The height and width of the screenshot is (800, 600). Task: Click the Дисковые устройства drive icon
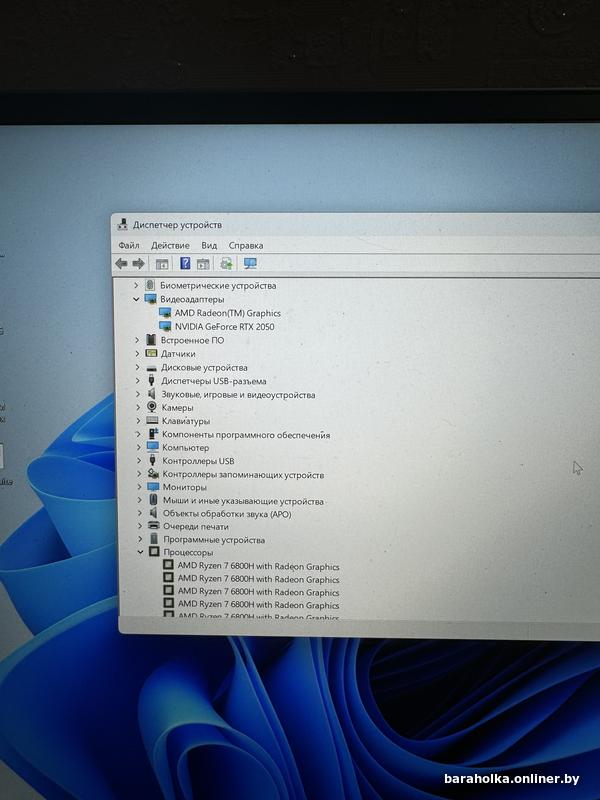click(152, 367)
